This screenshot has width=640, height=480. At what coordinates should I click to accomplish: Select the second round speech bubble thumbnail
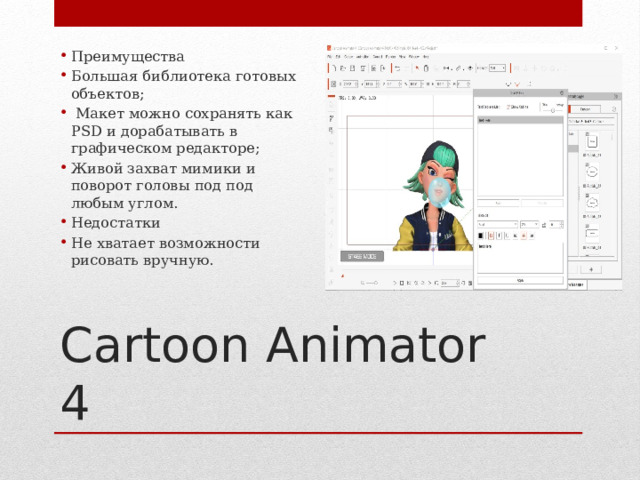[592, 171]
